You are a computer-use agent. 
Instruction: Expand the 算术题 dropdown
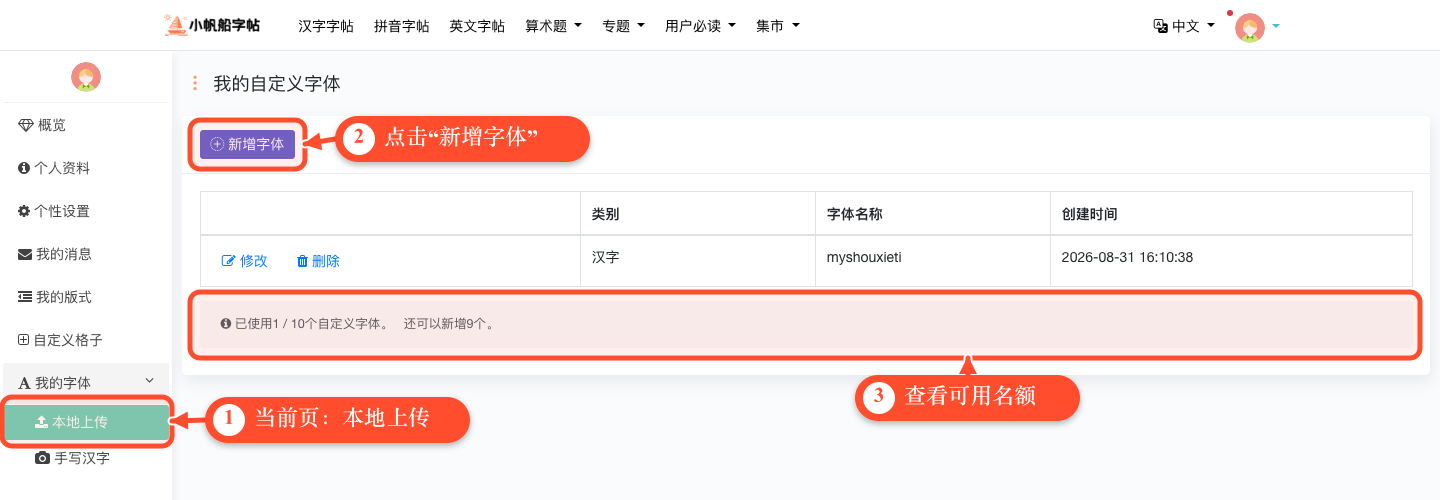[553, 26]
